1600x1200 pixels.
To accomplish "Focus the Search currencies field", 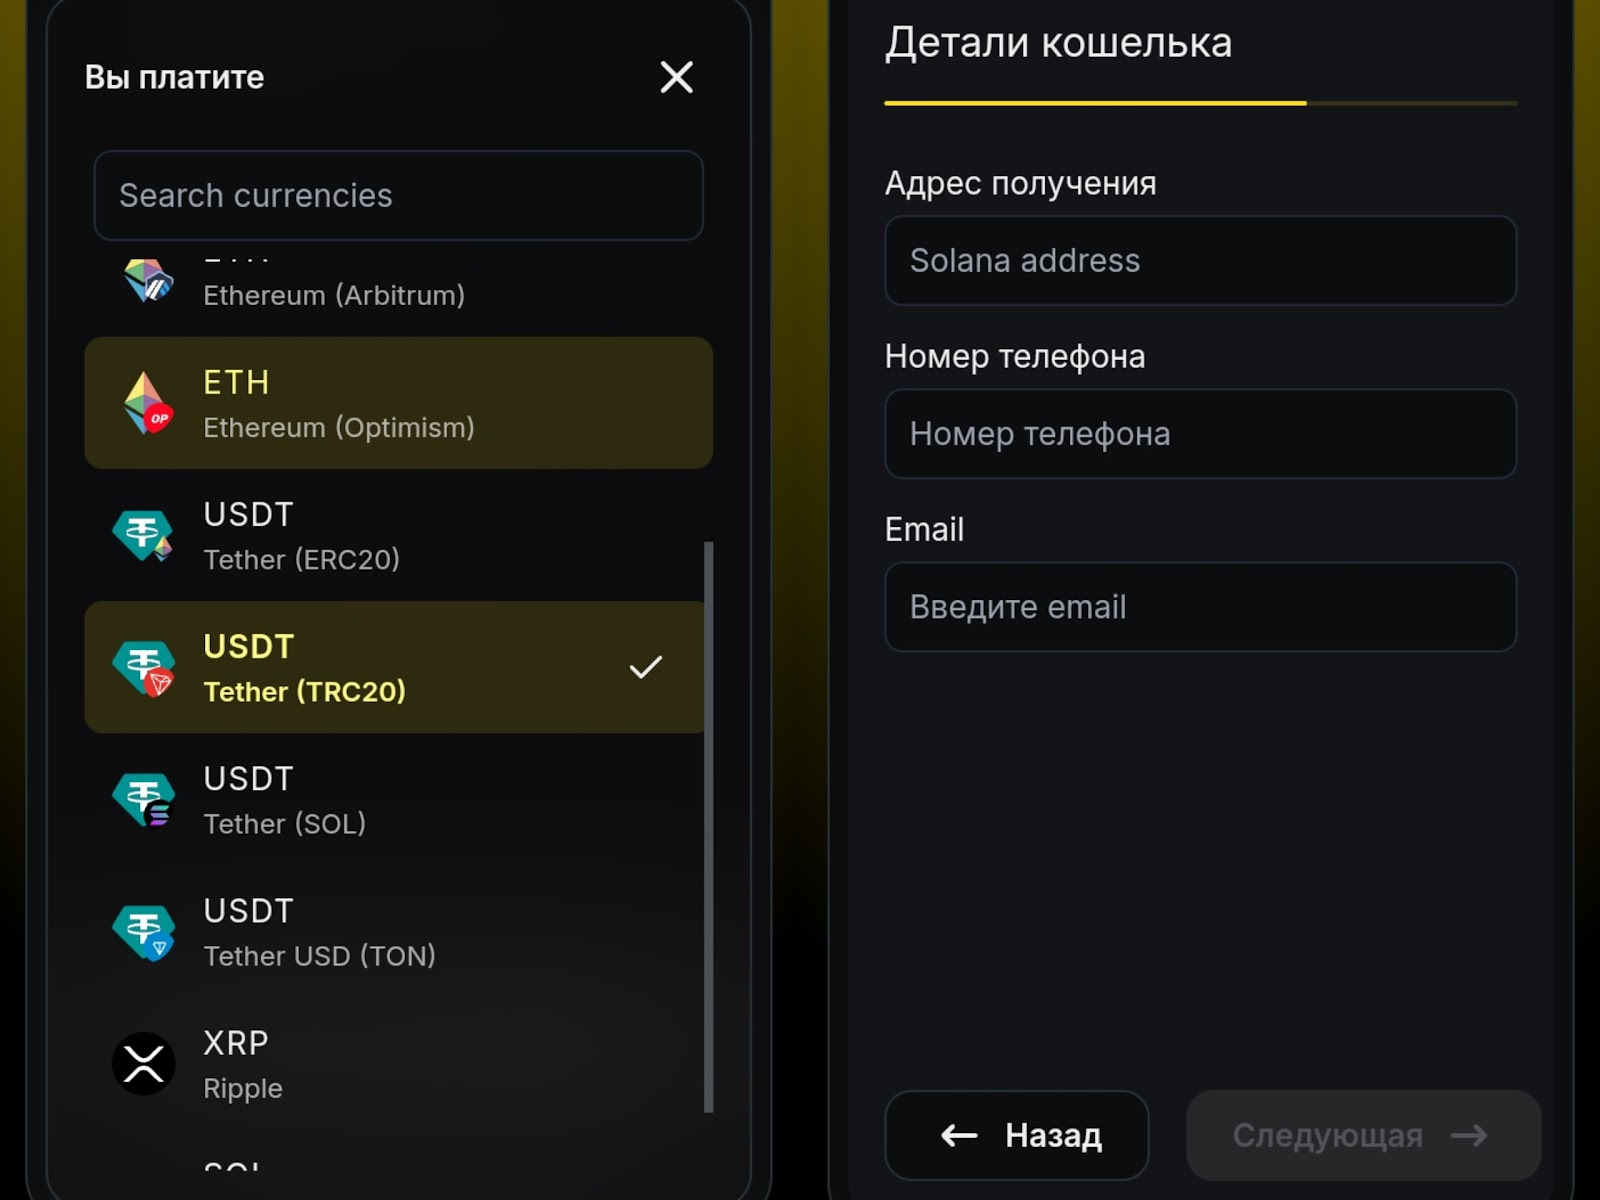I will 398,195.
